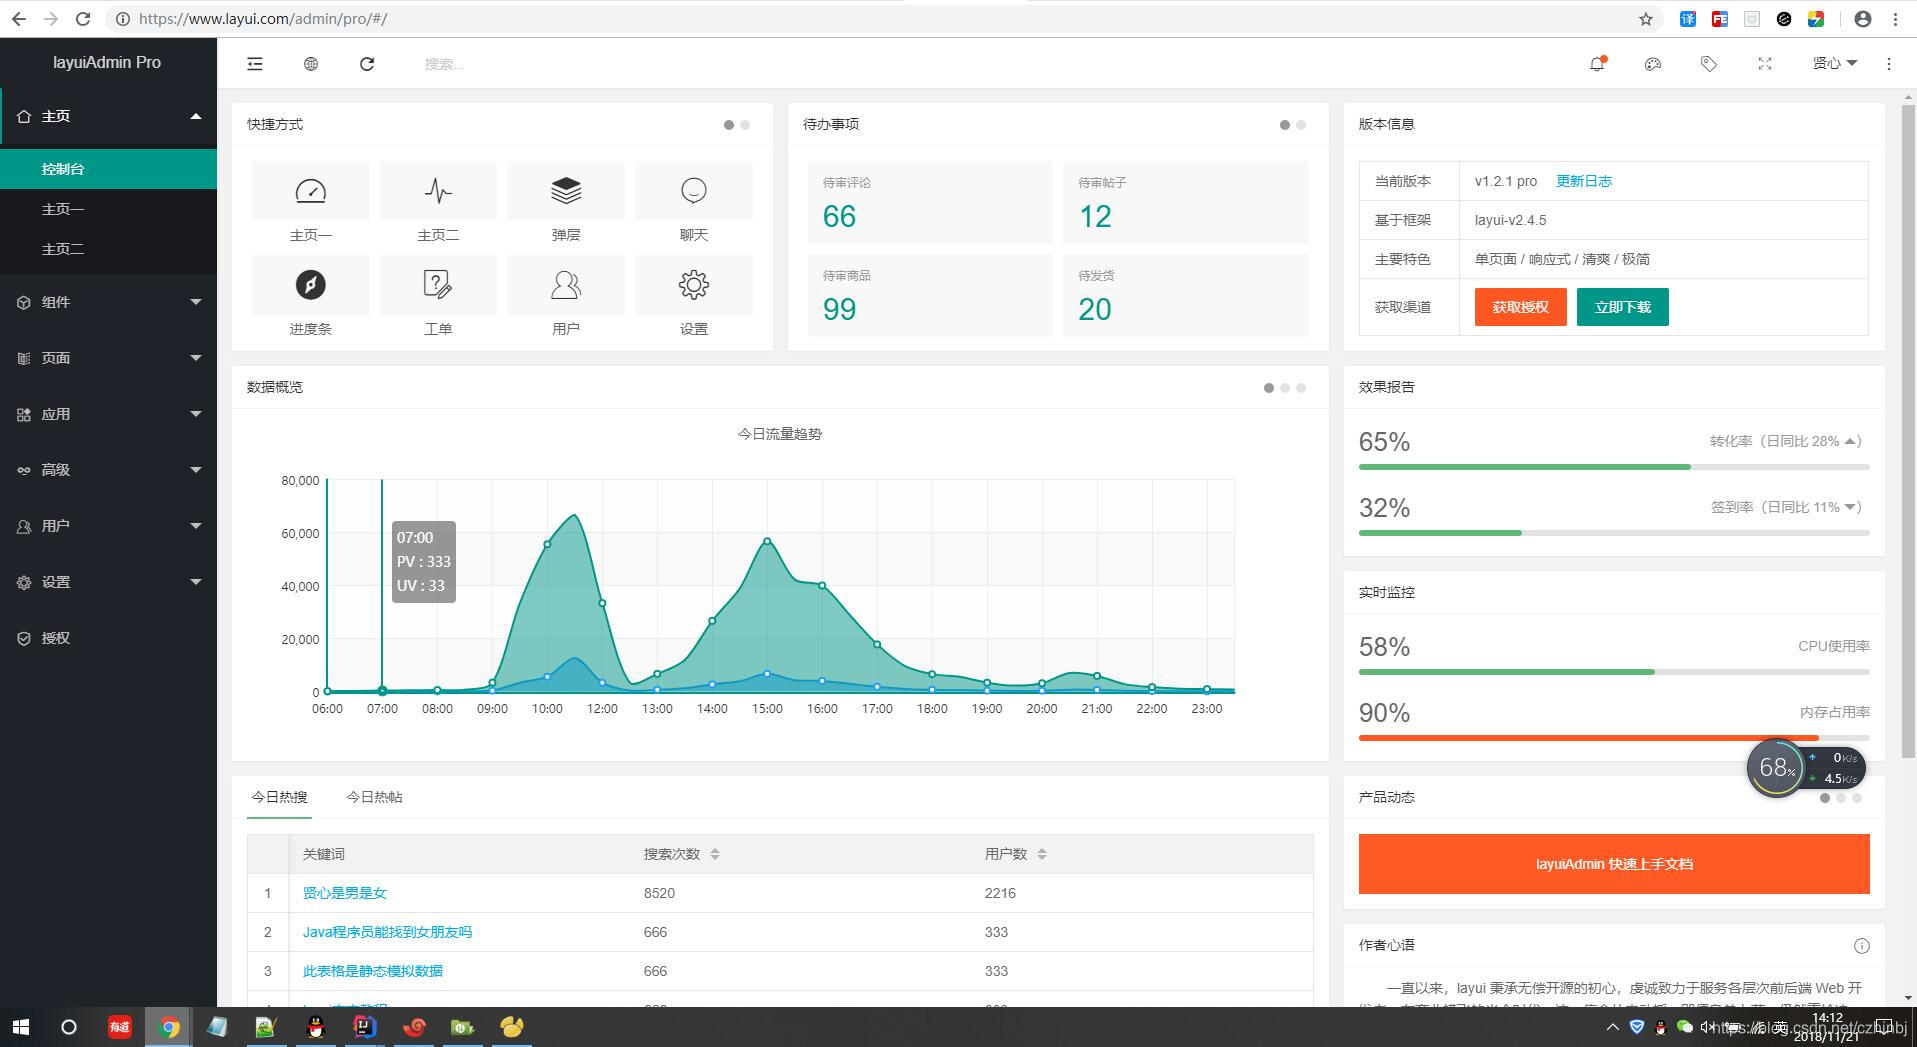Expand the 页面 sidebar menu

click(108, 358)
